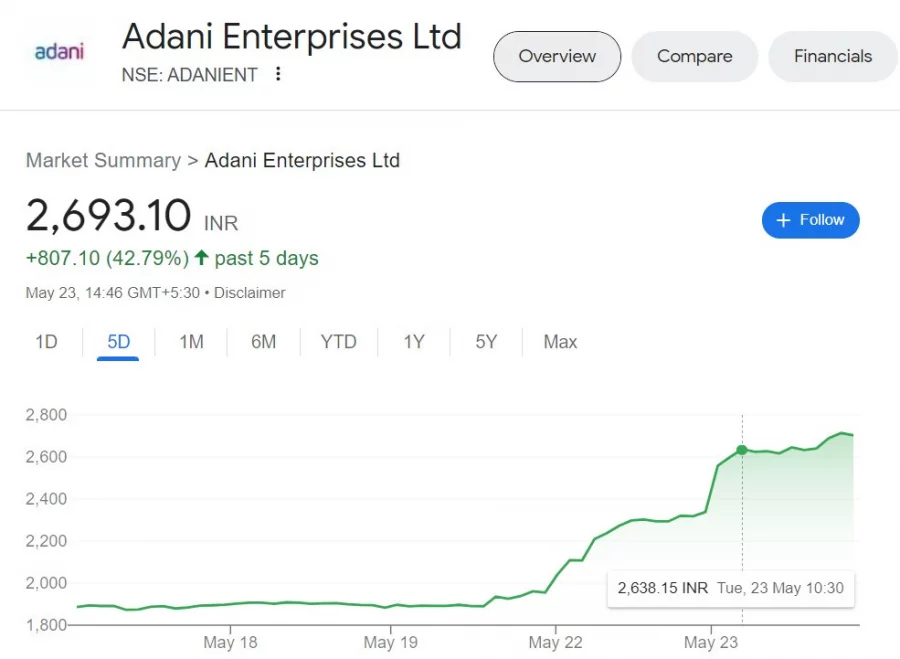Click the green data point on the chart

click(742, 449)
